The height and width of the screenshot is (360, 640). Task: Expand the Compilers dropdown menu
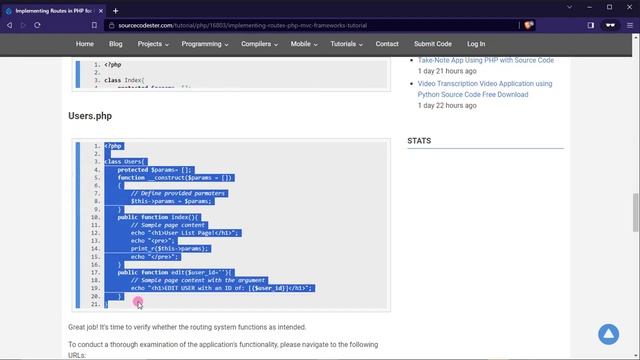click(259, 44)
